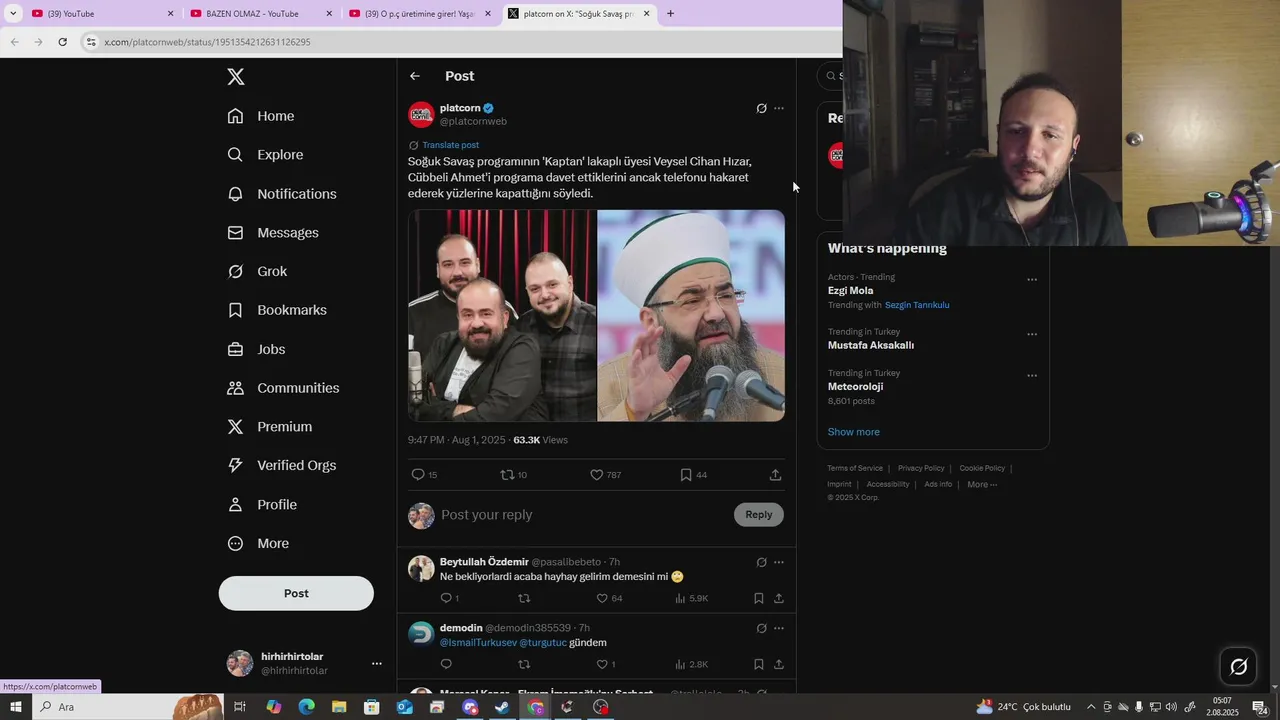
Task: Open Meteoroloji trending topic
Action: 855,386
